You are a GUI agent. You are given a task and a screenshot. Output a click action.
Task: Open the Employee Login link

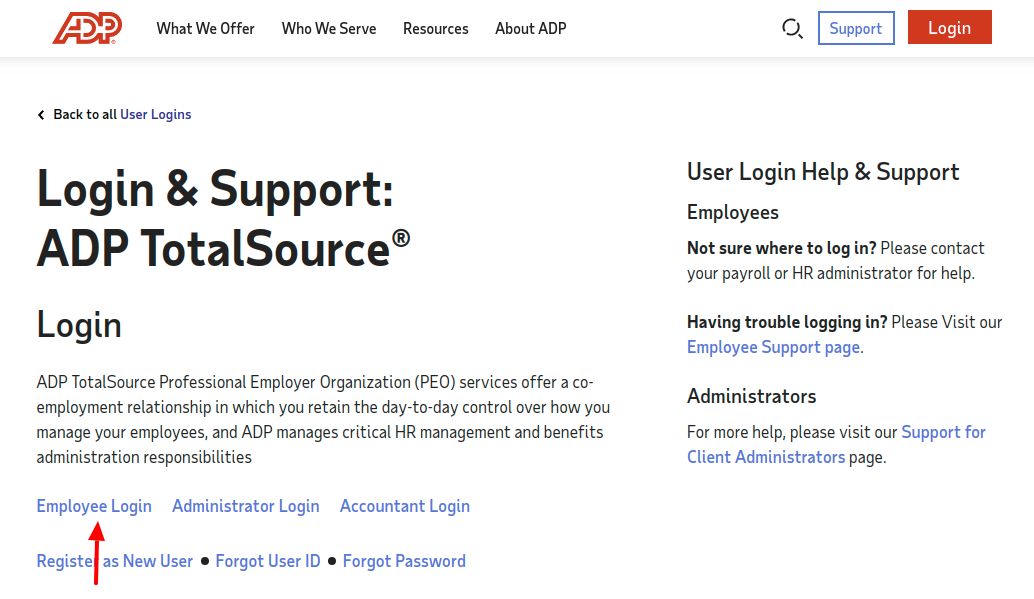94,506
